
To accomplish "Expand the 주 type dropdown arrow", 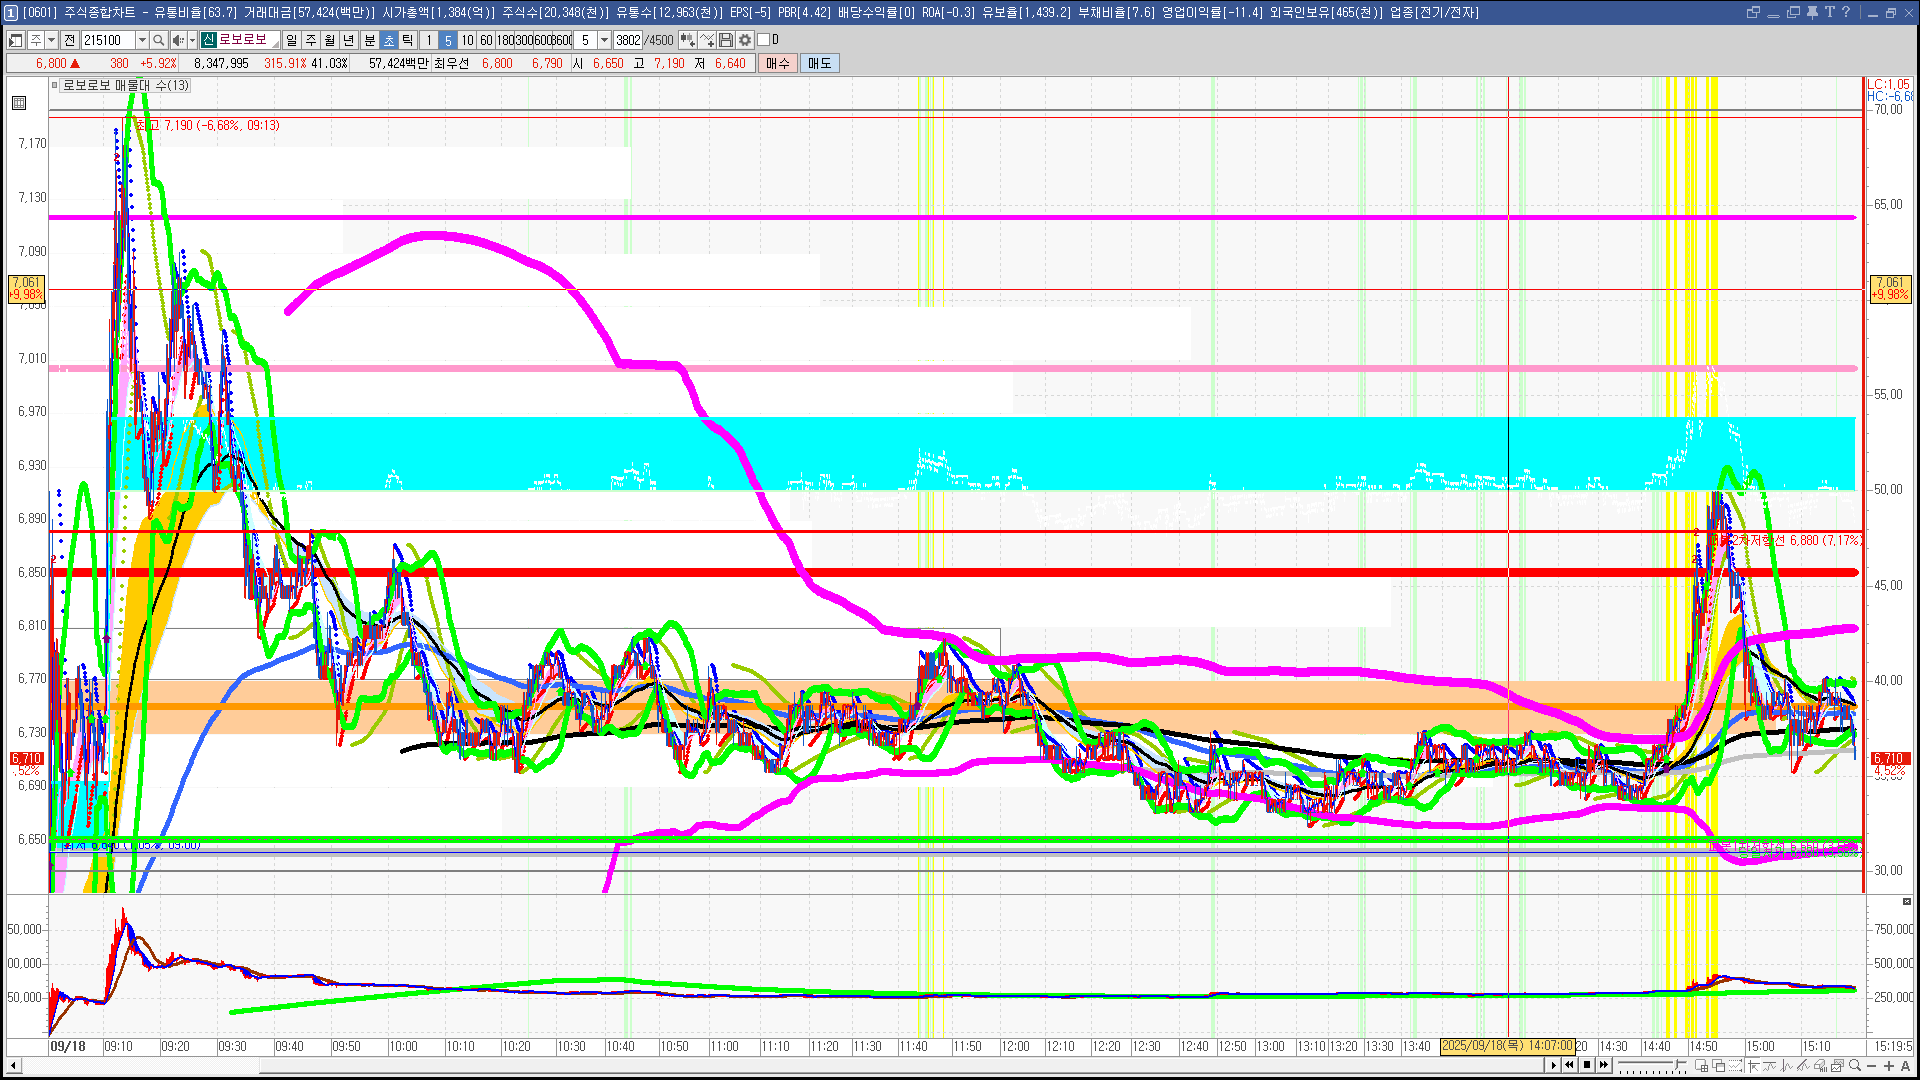I will 51,40.
